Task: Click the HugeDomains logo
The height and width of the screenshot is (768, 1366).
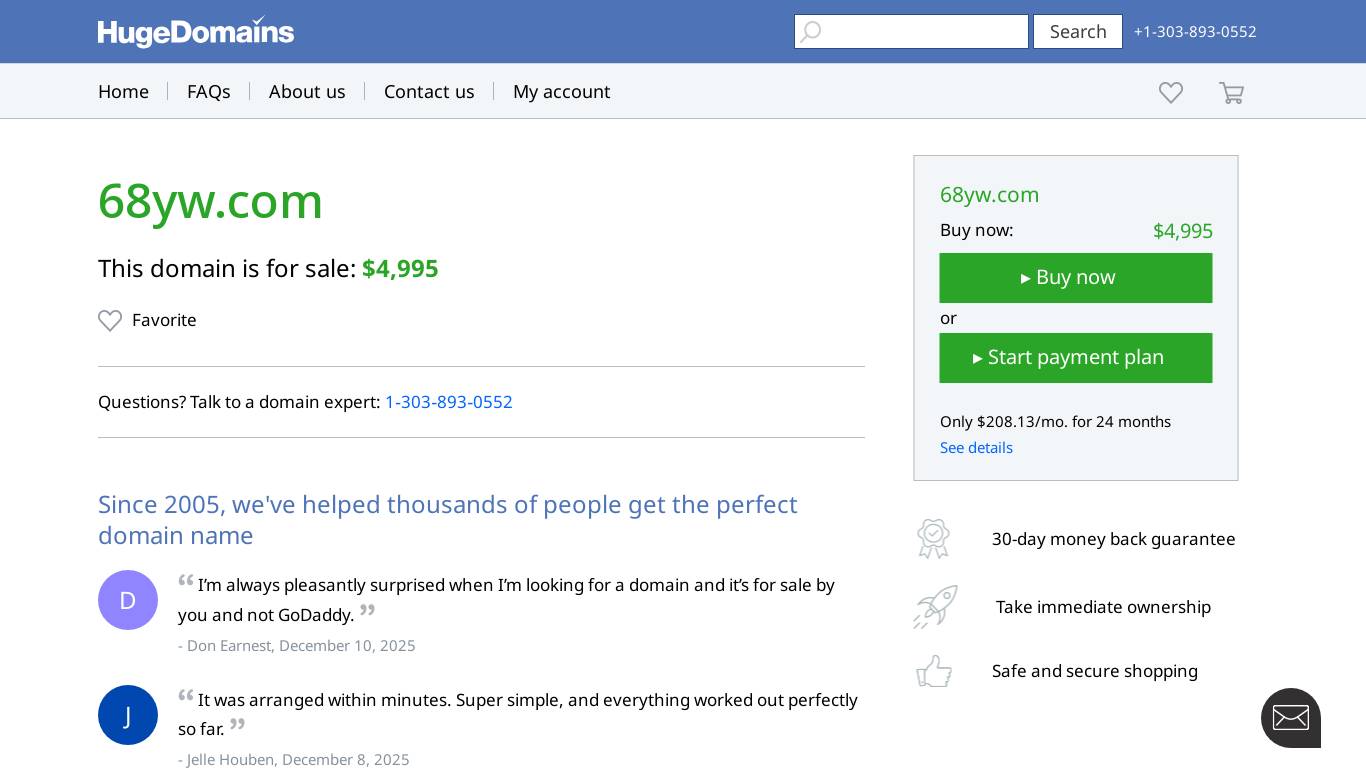Action: 196,32
